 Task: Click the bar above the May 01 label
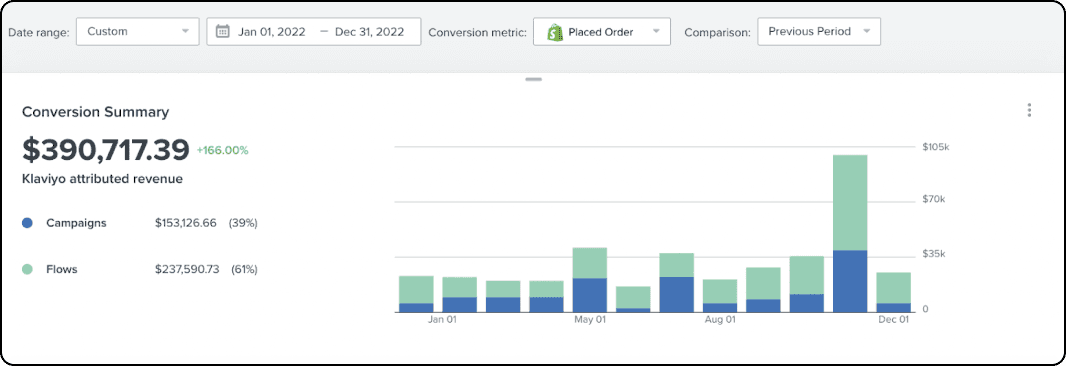point(589,280)
